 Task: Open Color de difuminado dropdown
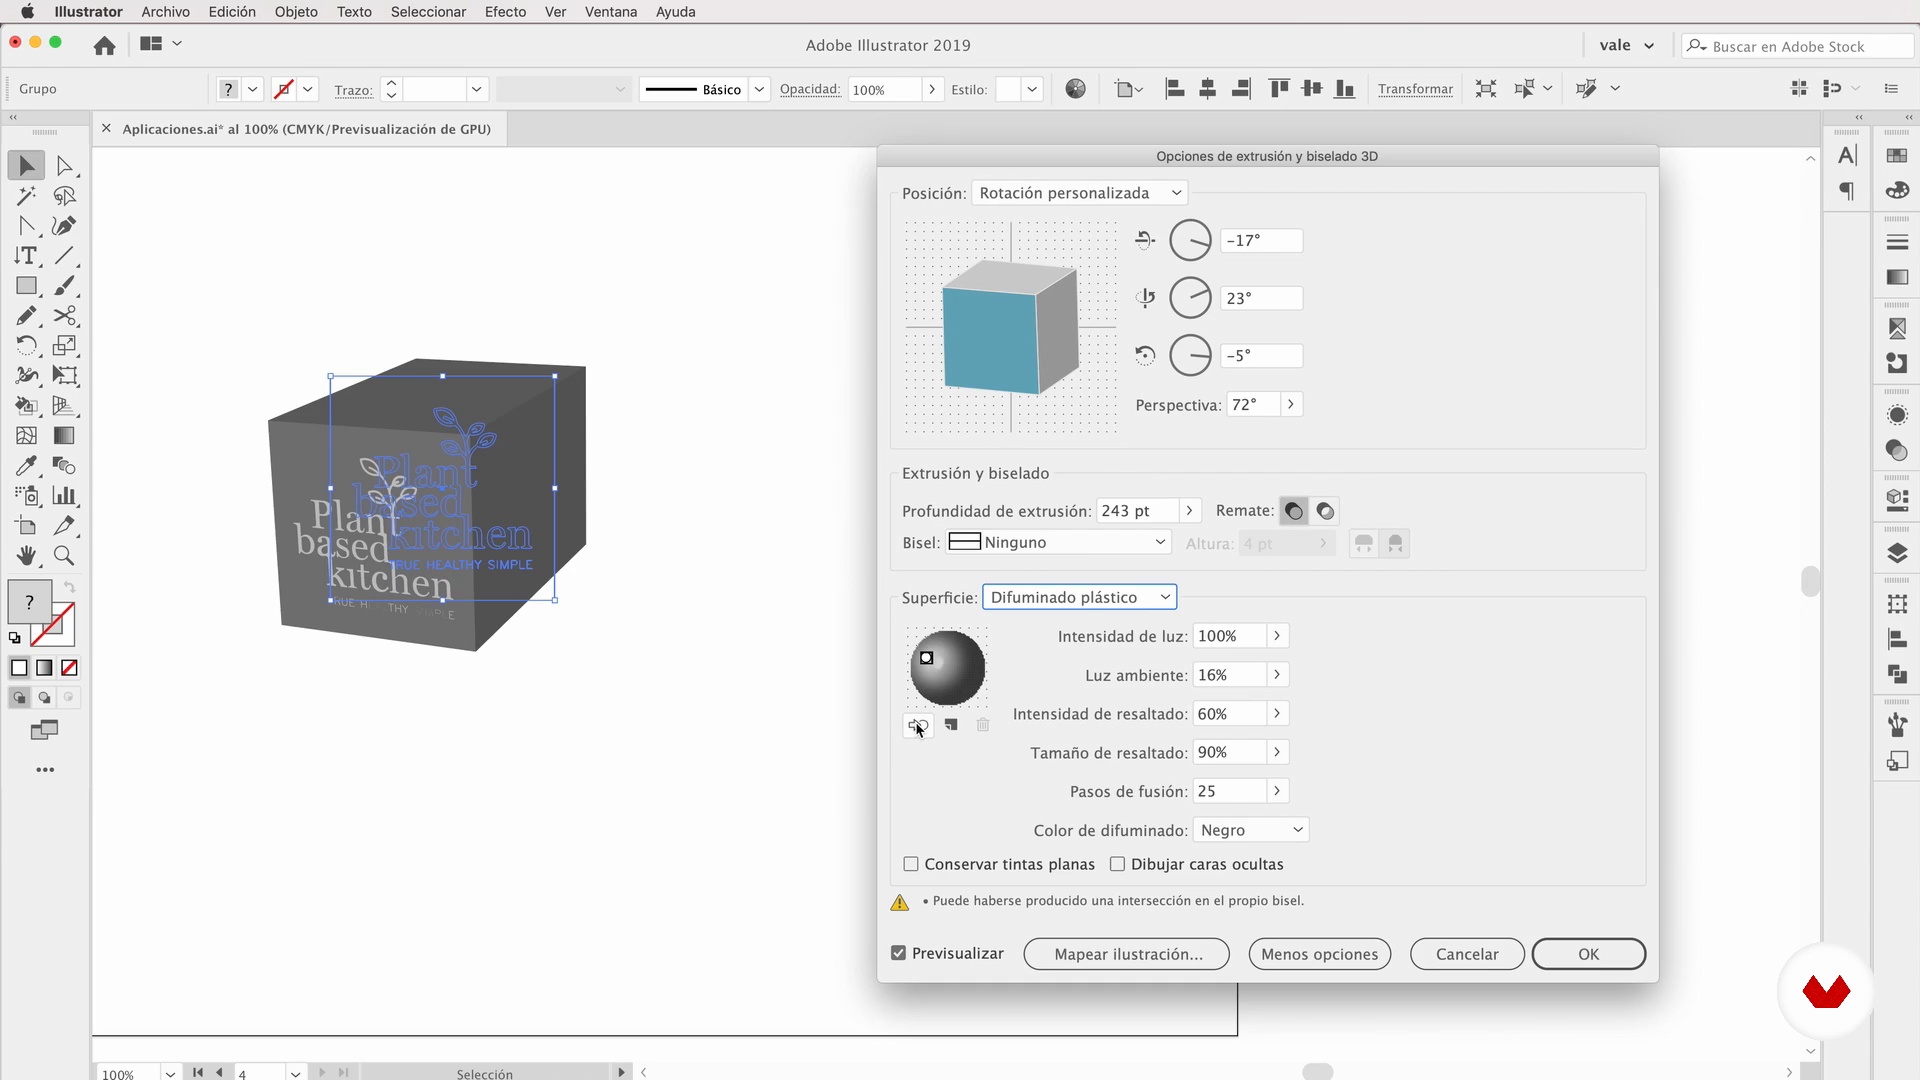pos(1251,830)
